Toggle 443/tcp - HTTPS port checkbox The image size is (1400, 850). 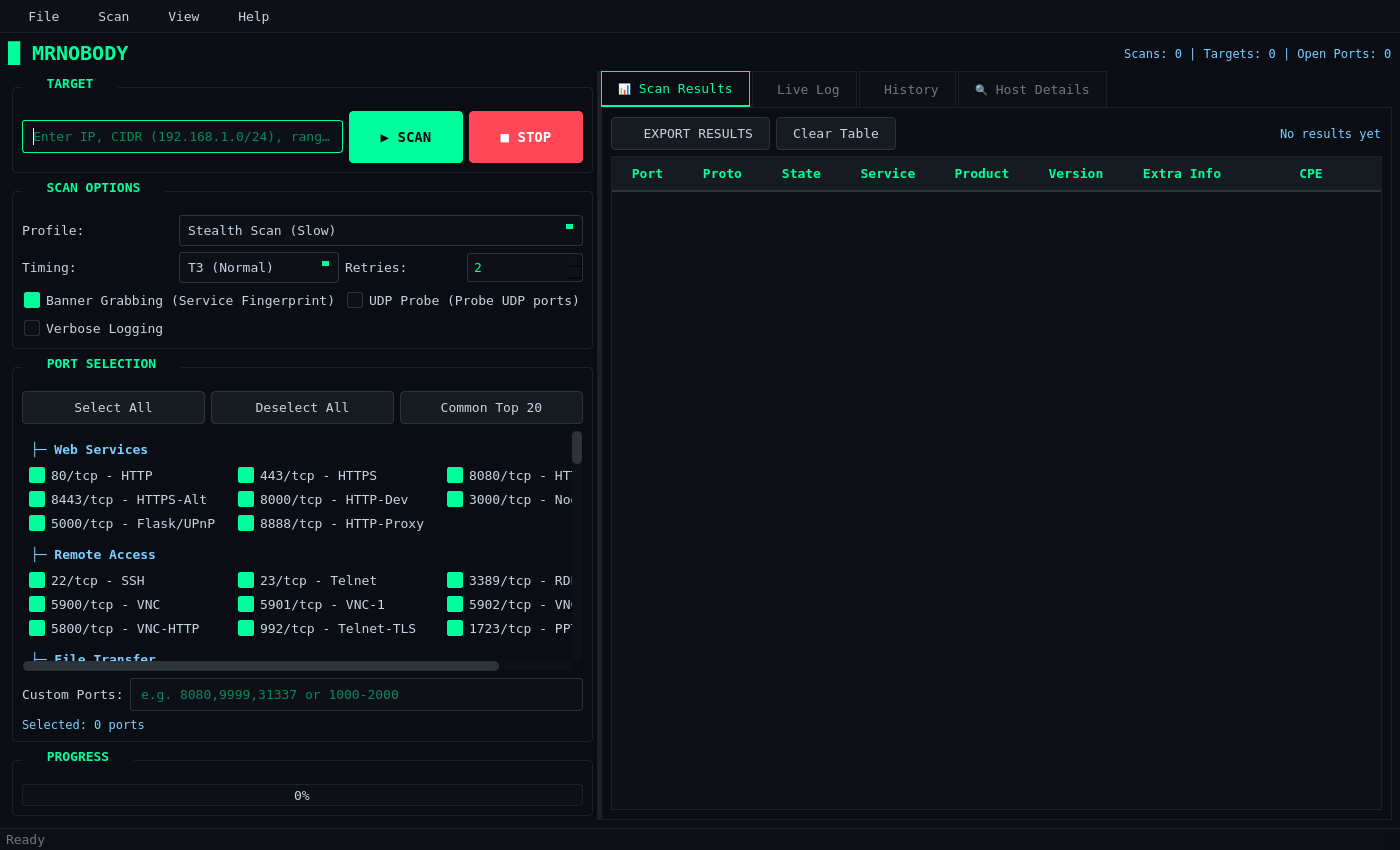(x=246, y=475)
